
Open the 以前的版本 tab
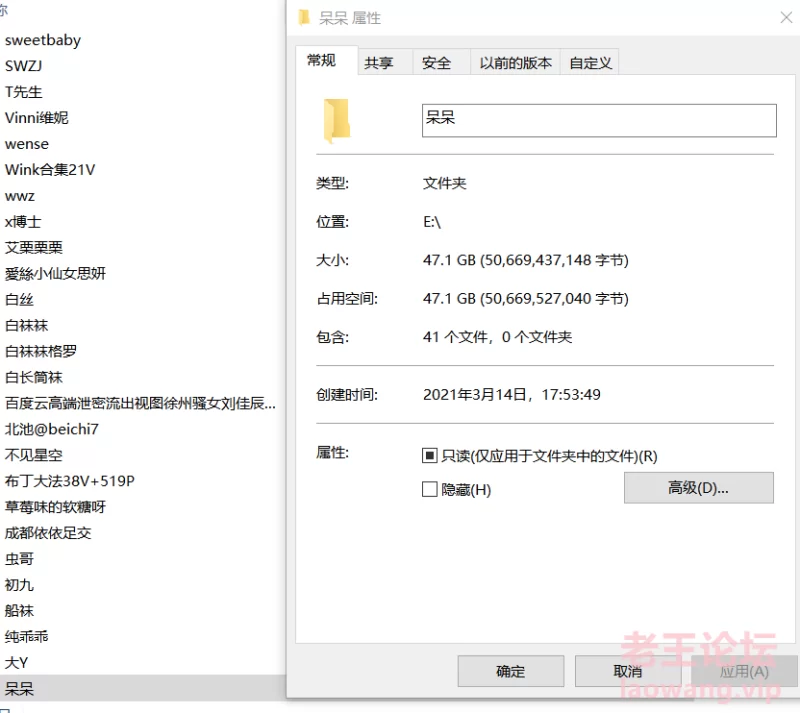point(514,61)
